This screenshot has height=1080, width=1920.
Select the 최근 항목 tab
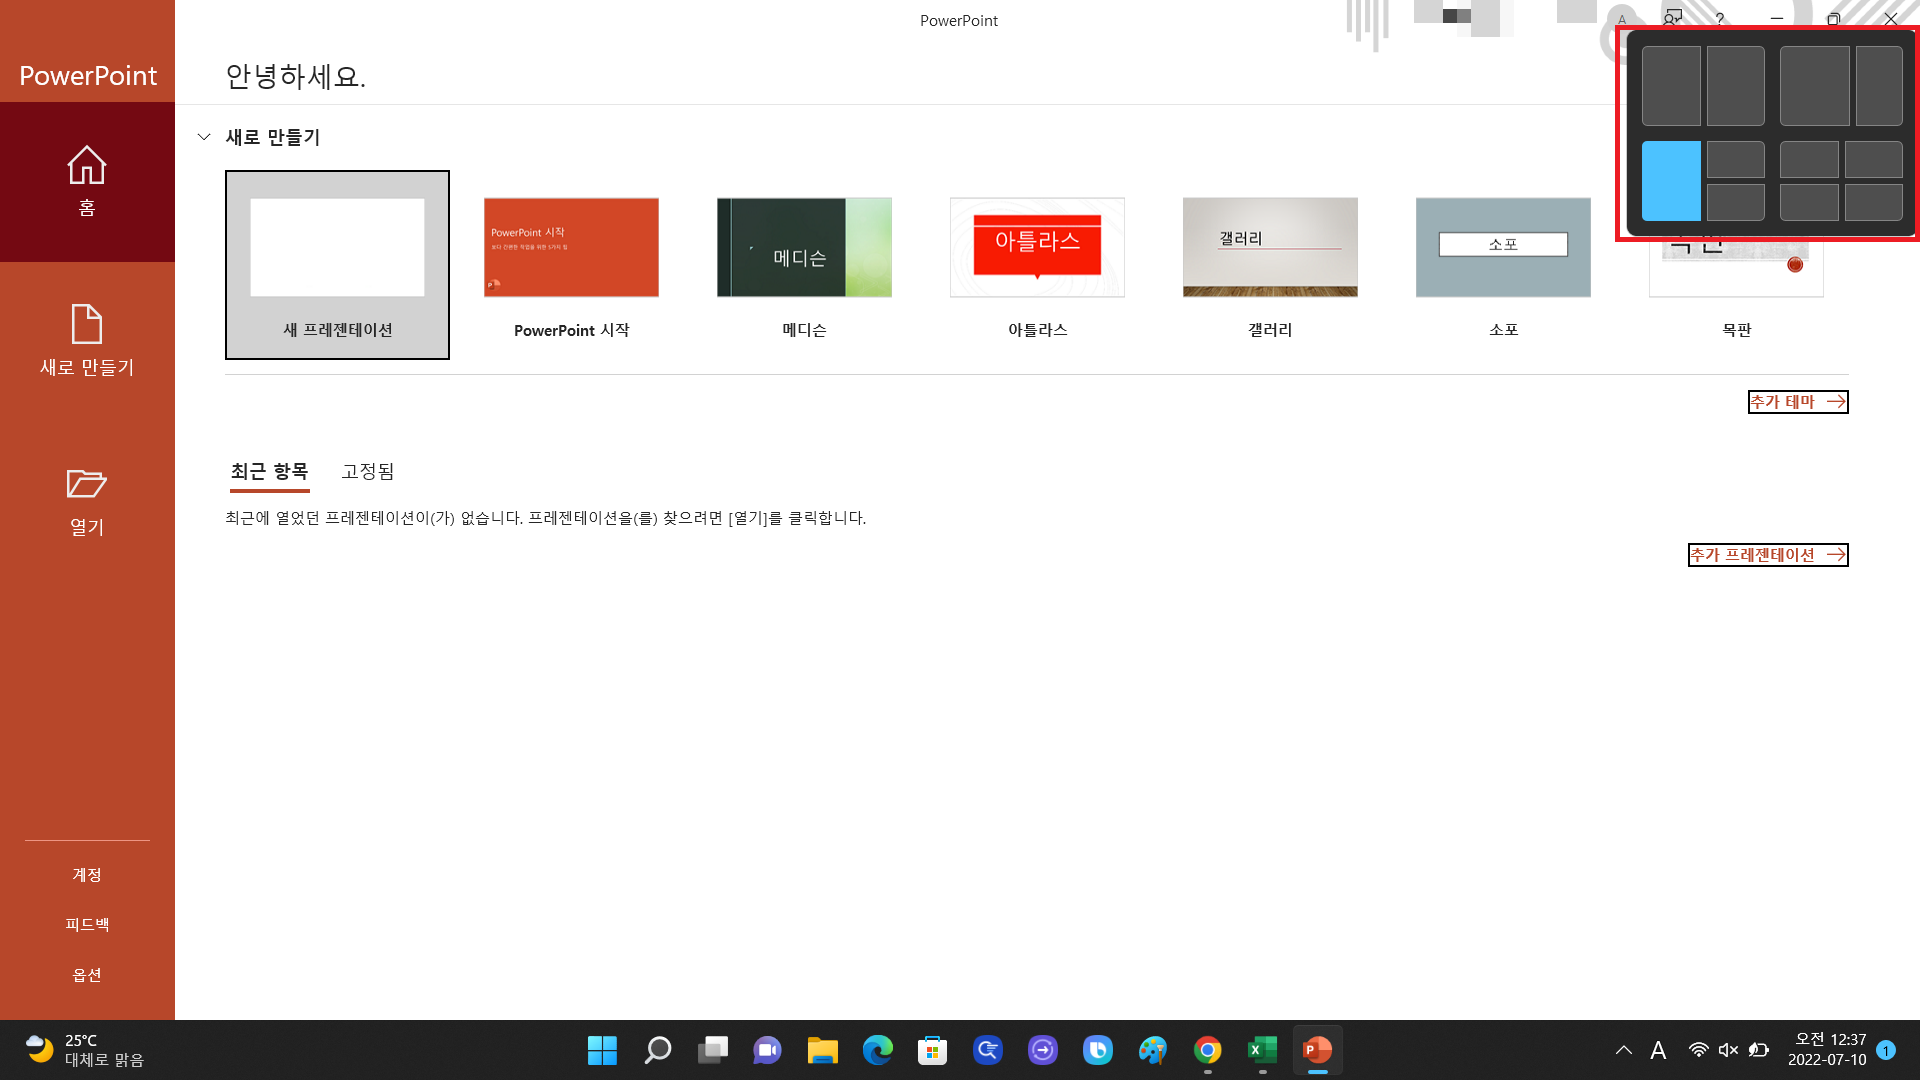pyautogui.click(x=269, y=471)
